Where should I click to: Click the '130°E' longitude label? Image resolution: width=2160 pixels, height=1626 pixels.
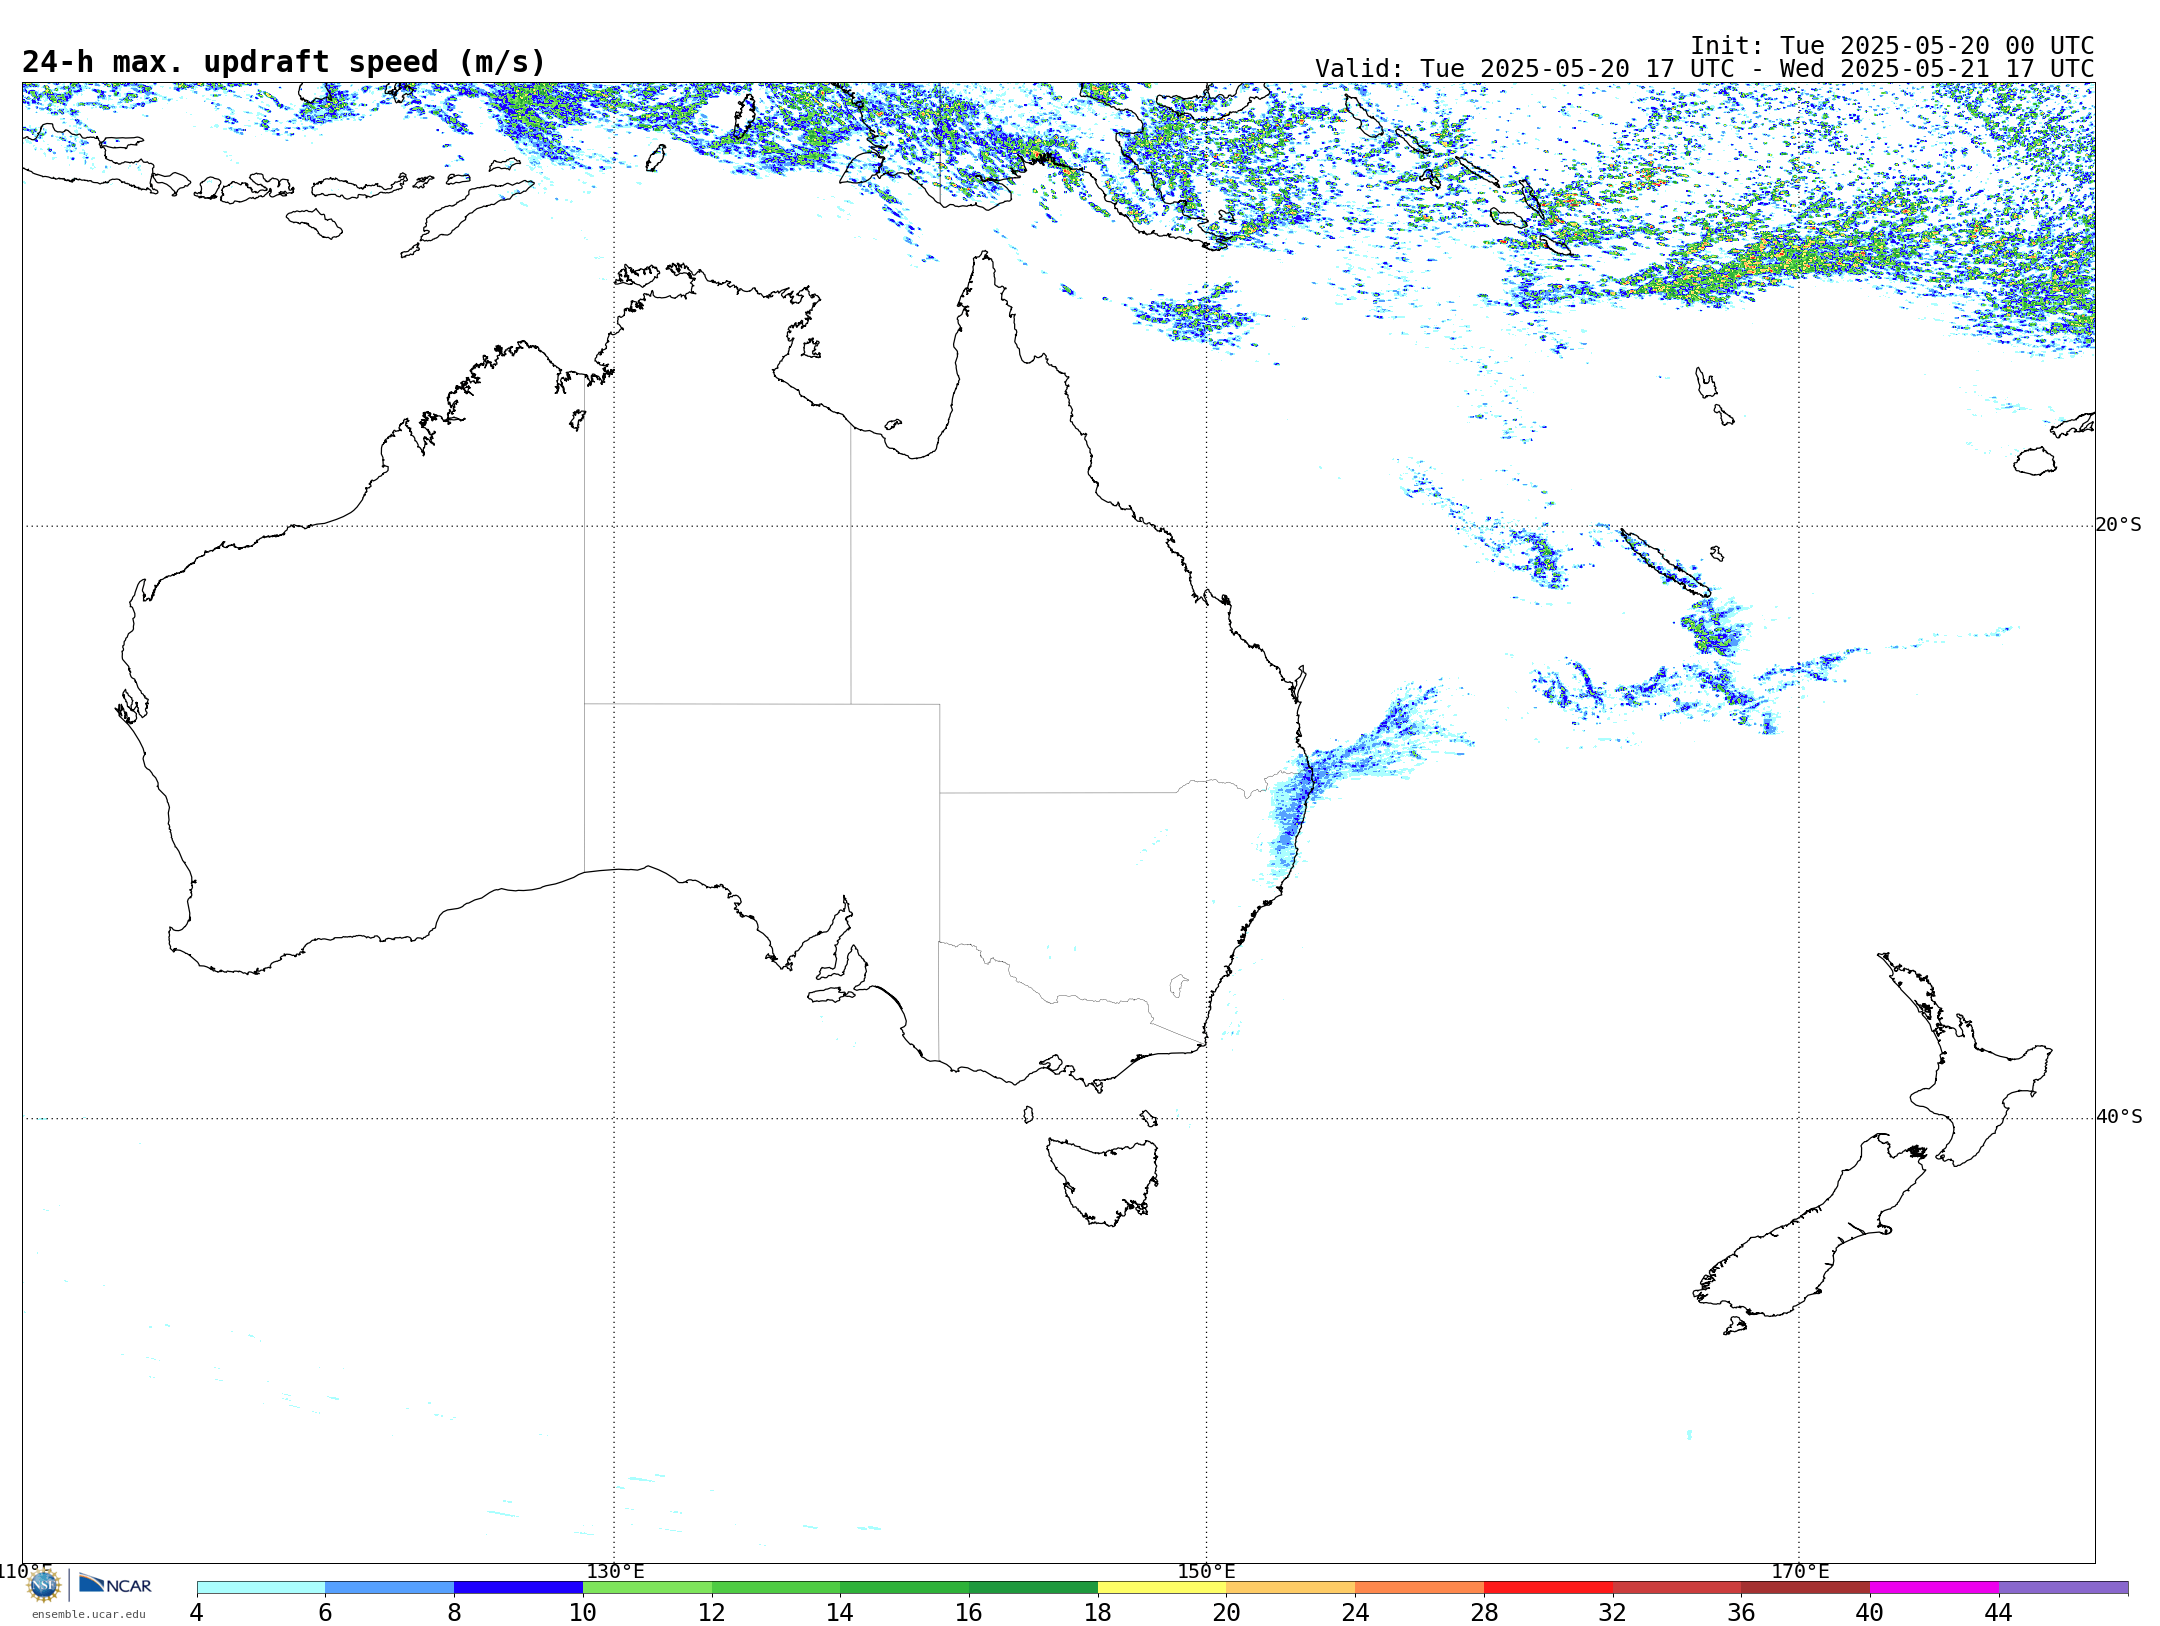tap(615, 1571)
